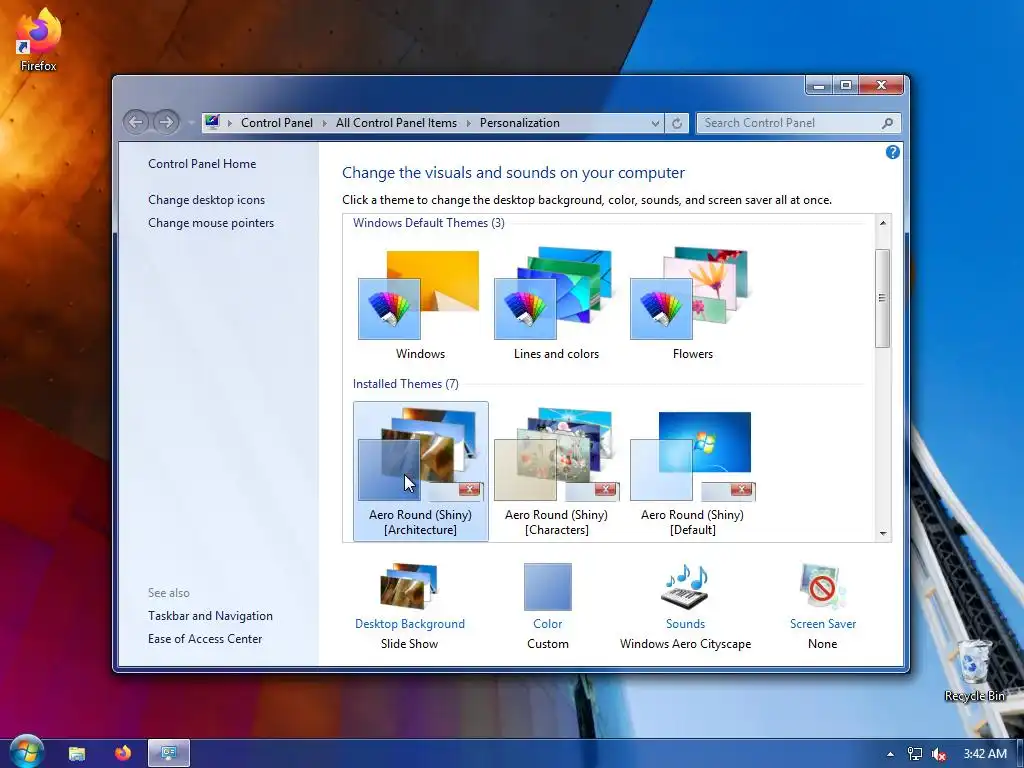Expand the arrow after Control Panel
Screen dimensions: 1024x768
point(325,123)
